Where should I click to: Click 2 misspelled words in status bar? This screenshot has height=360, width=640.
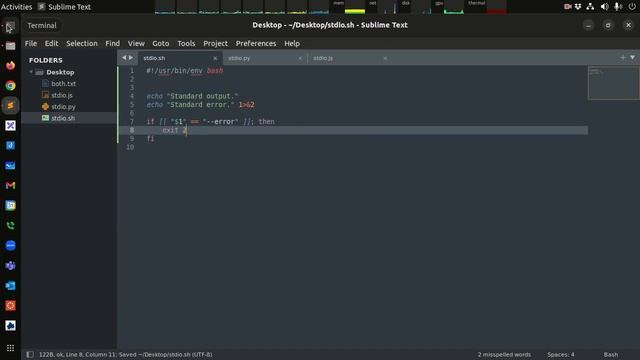tap(504, 354)
